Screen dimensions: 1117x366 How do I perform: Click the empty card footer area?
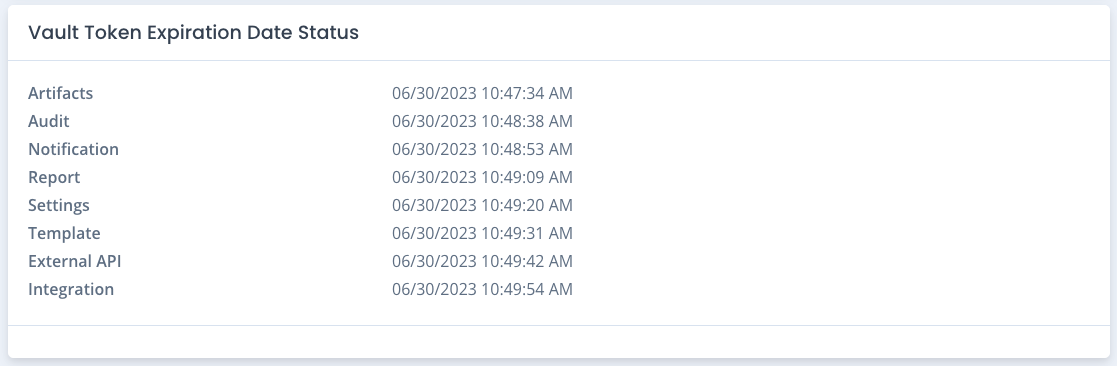pos(558,341)
